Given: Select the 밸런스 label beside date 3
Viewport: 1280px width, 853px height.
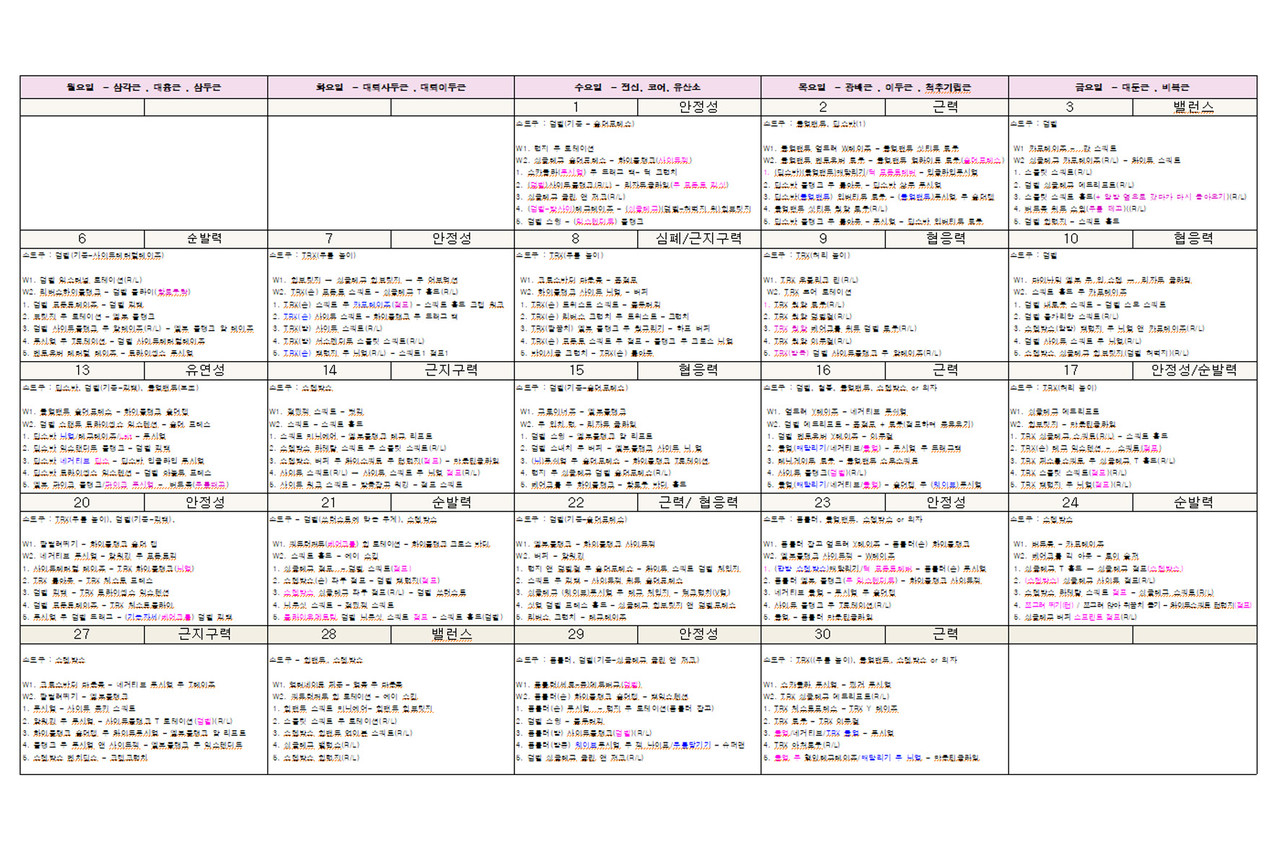Looking at the screenshot, I should point(1194,107).
